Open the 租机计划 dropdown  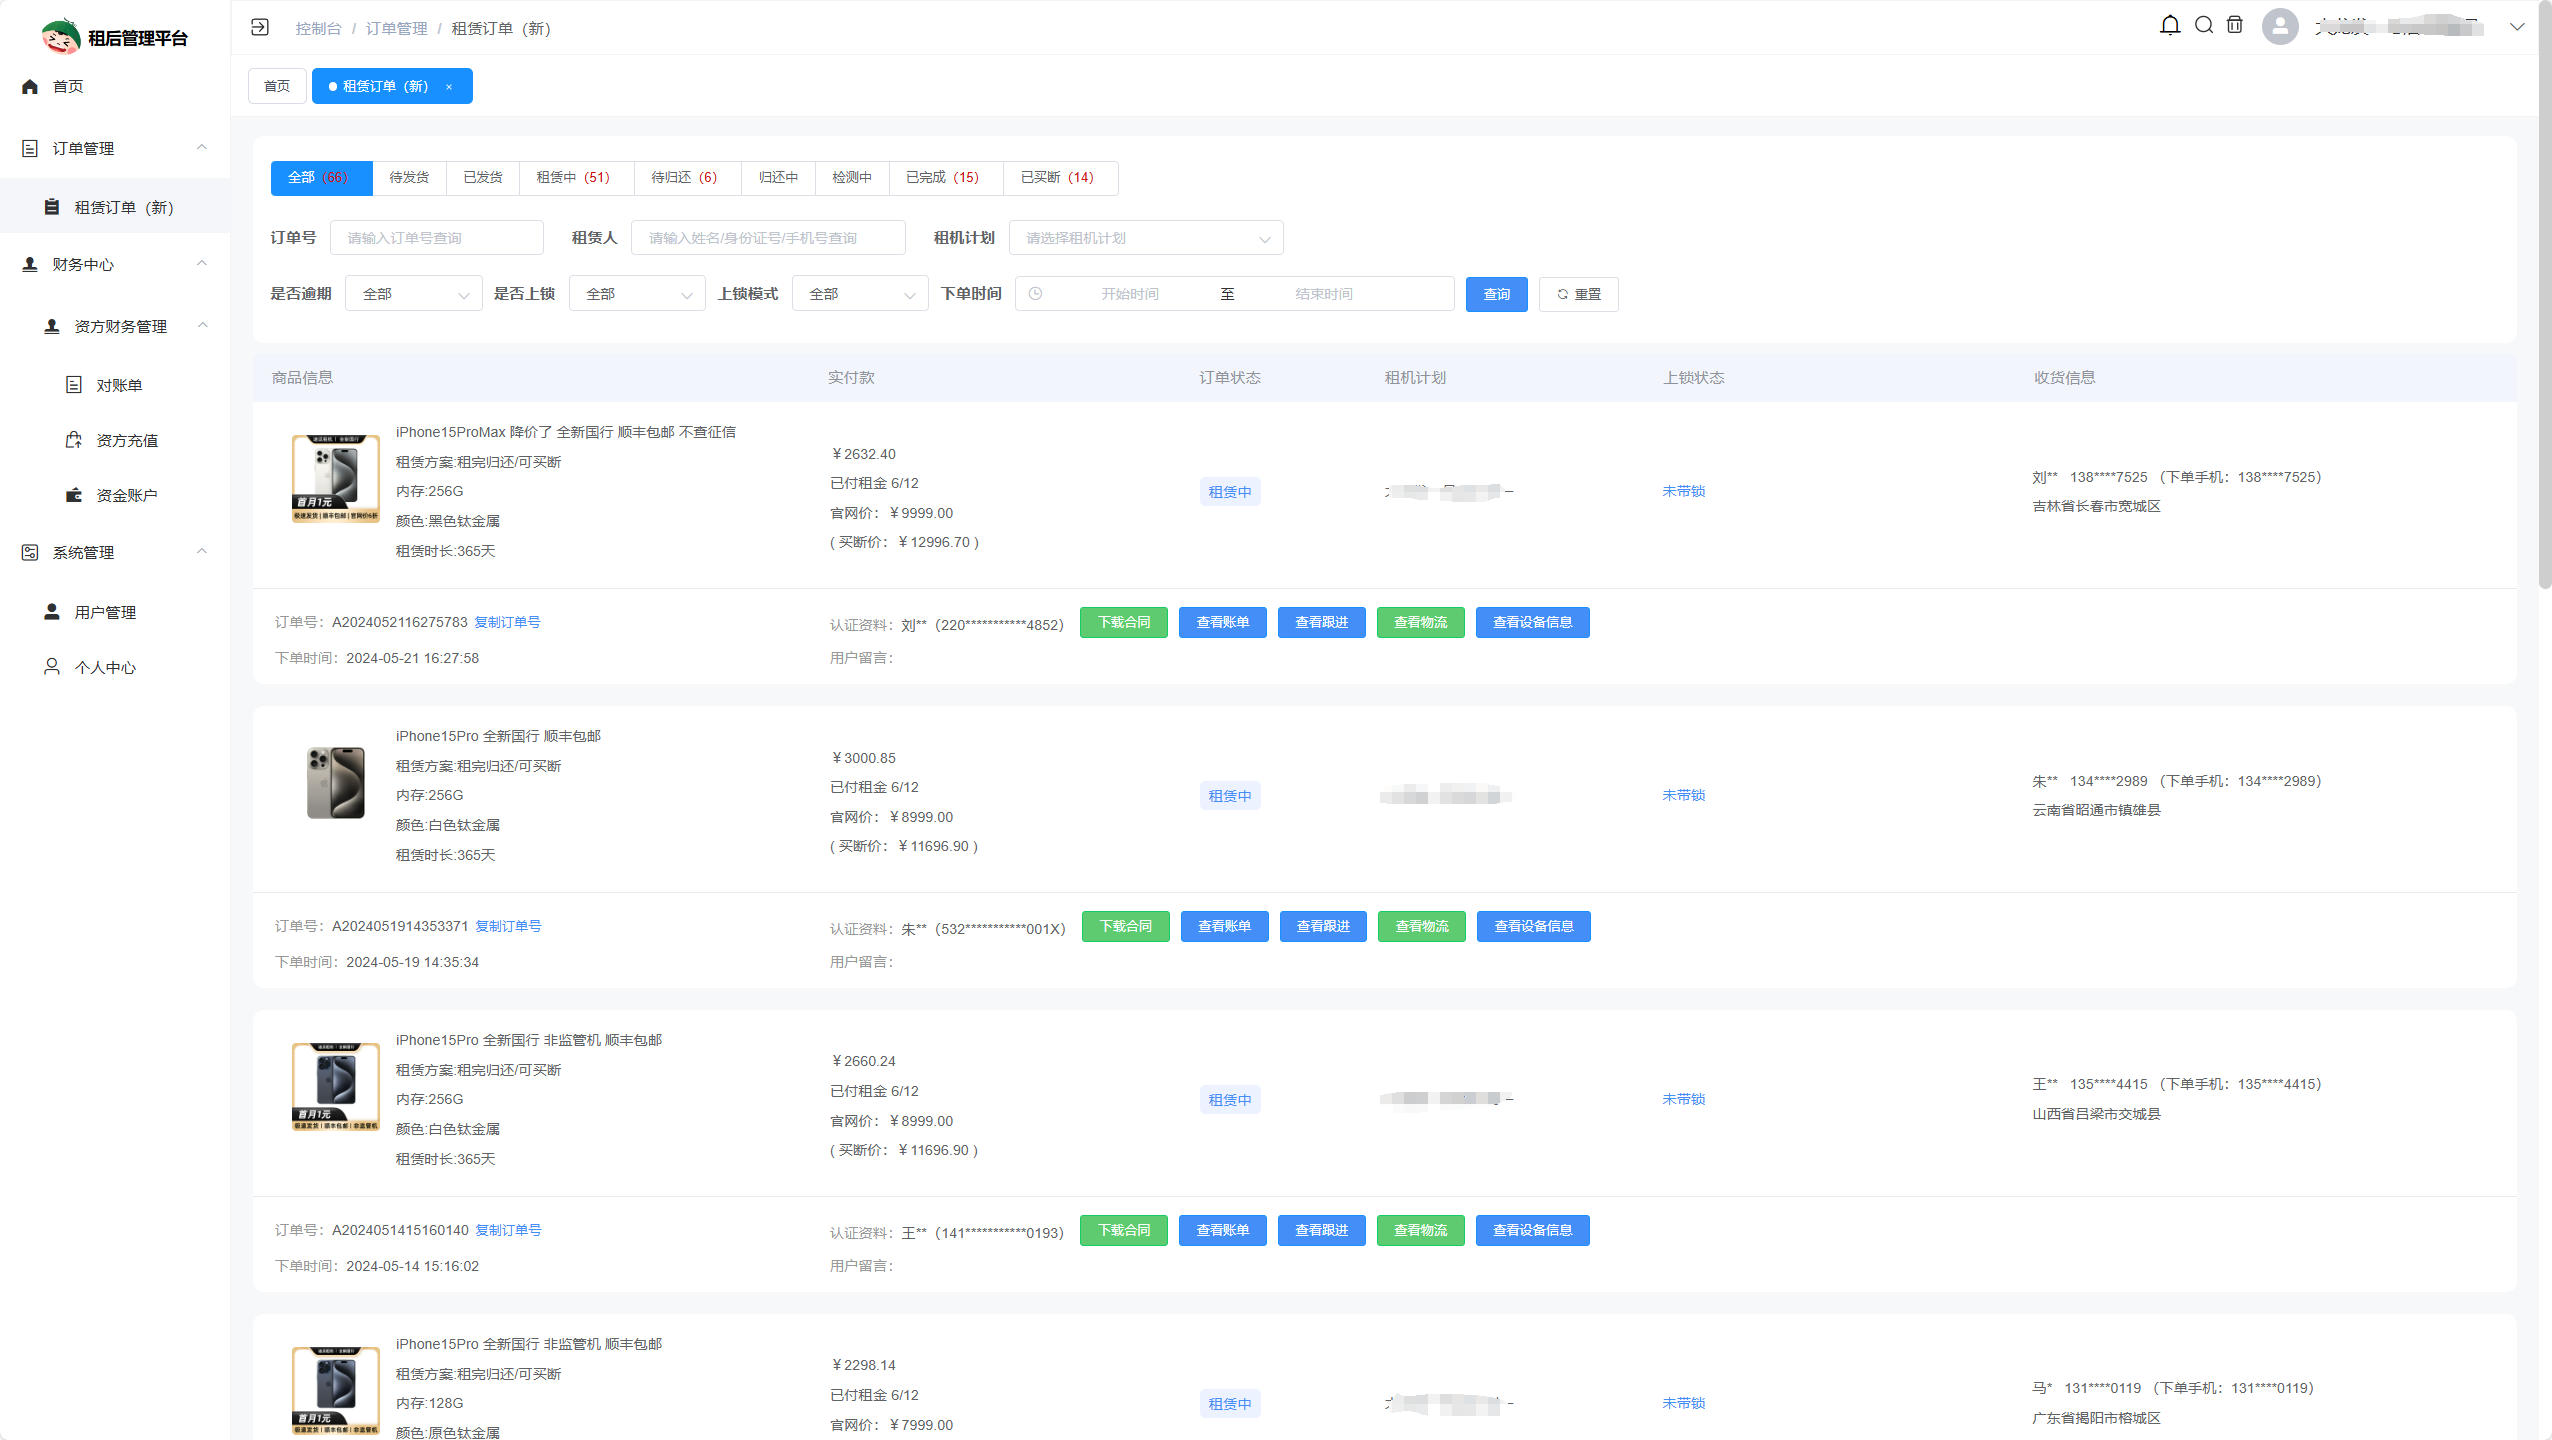[x=1145, y=238]
